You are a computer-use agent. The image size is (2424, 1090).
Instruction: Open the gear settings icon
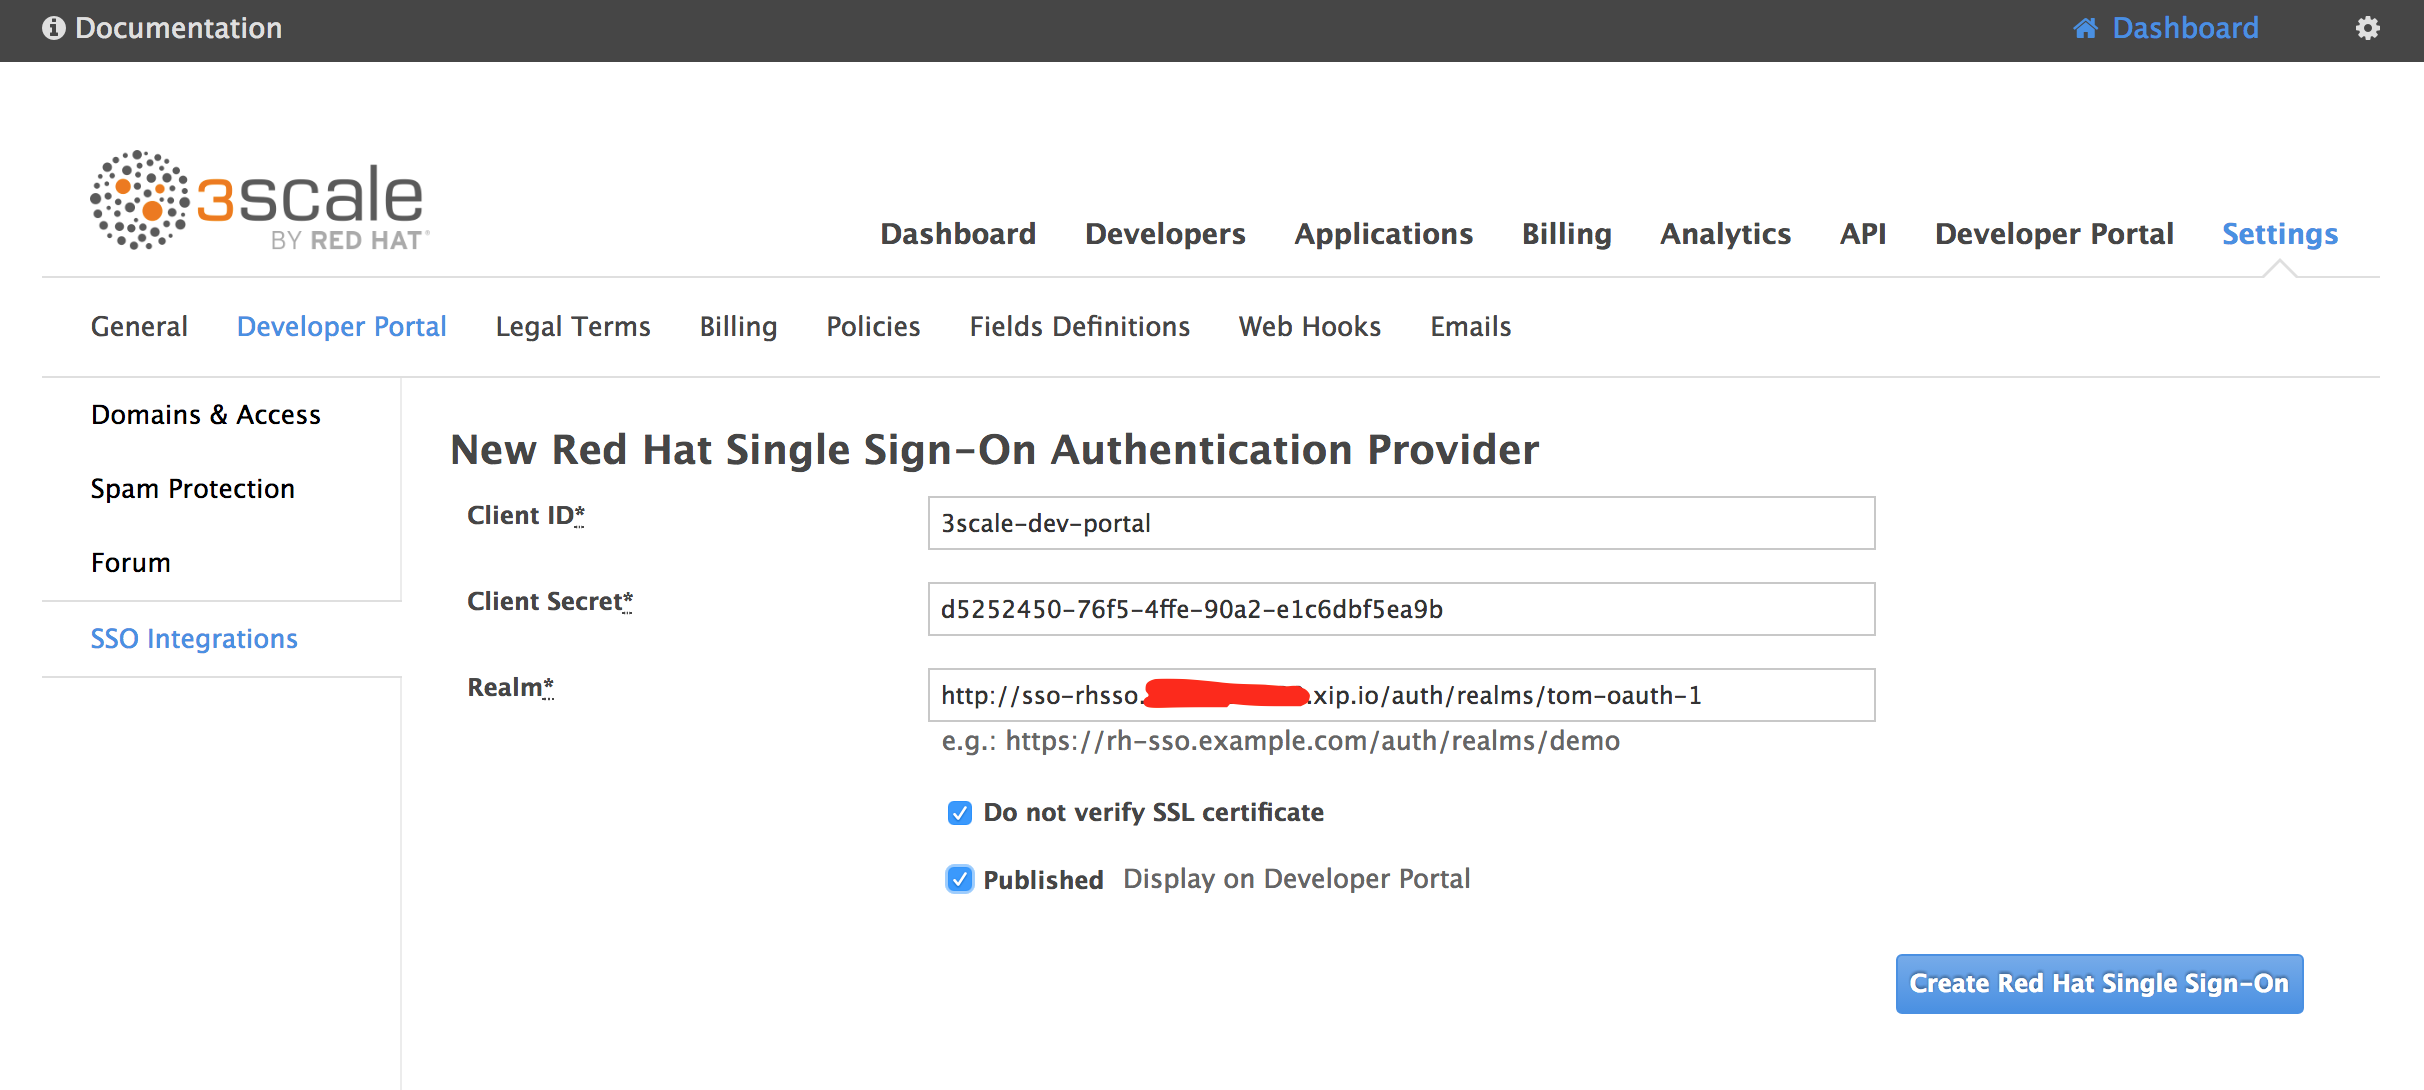2367,28
